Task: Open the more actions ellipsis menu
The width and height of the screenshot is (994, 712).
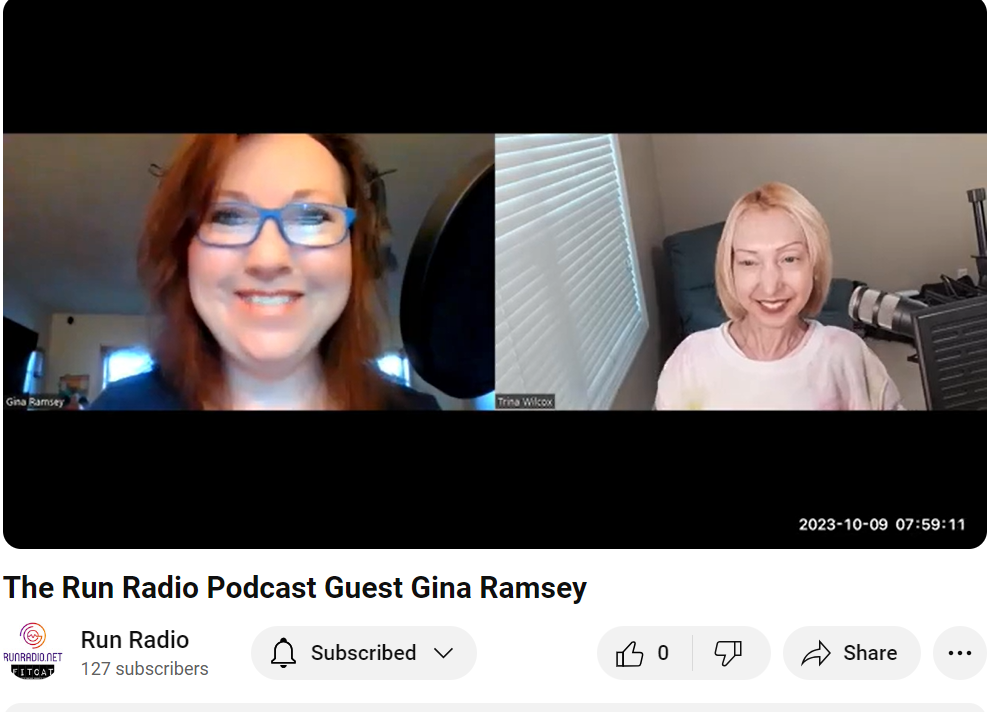Action: 960,653
